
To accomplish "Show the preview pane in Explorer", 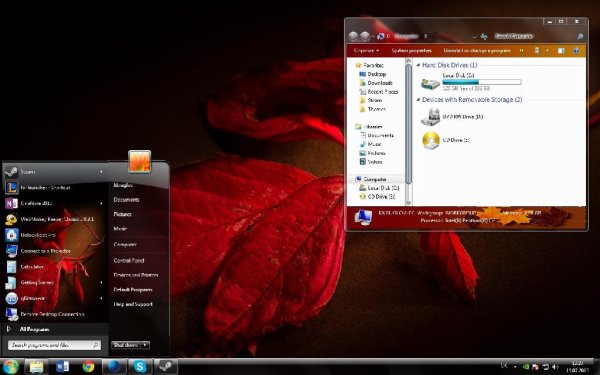I will (x=561, y=51).
